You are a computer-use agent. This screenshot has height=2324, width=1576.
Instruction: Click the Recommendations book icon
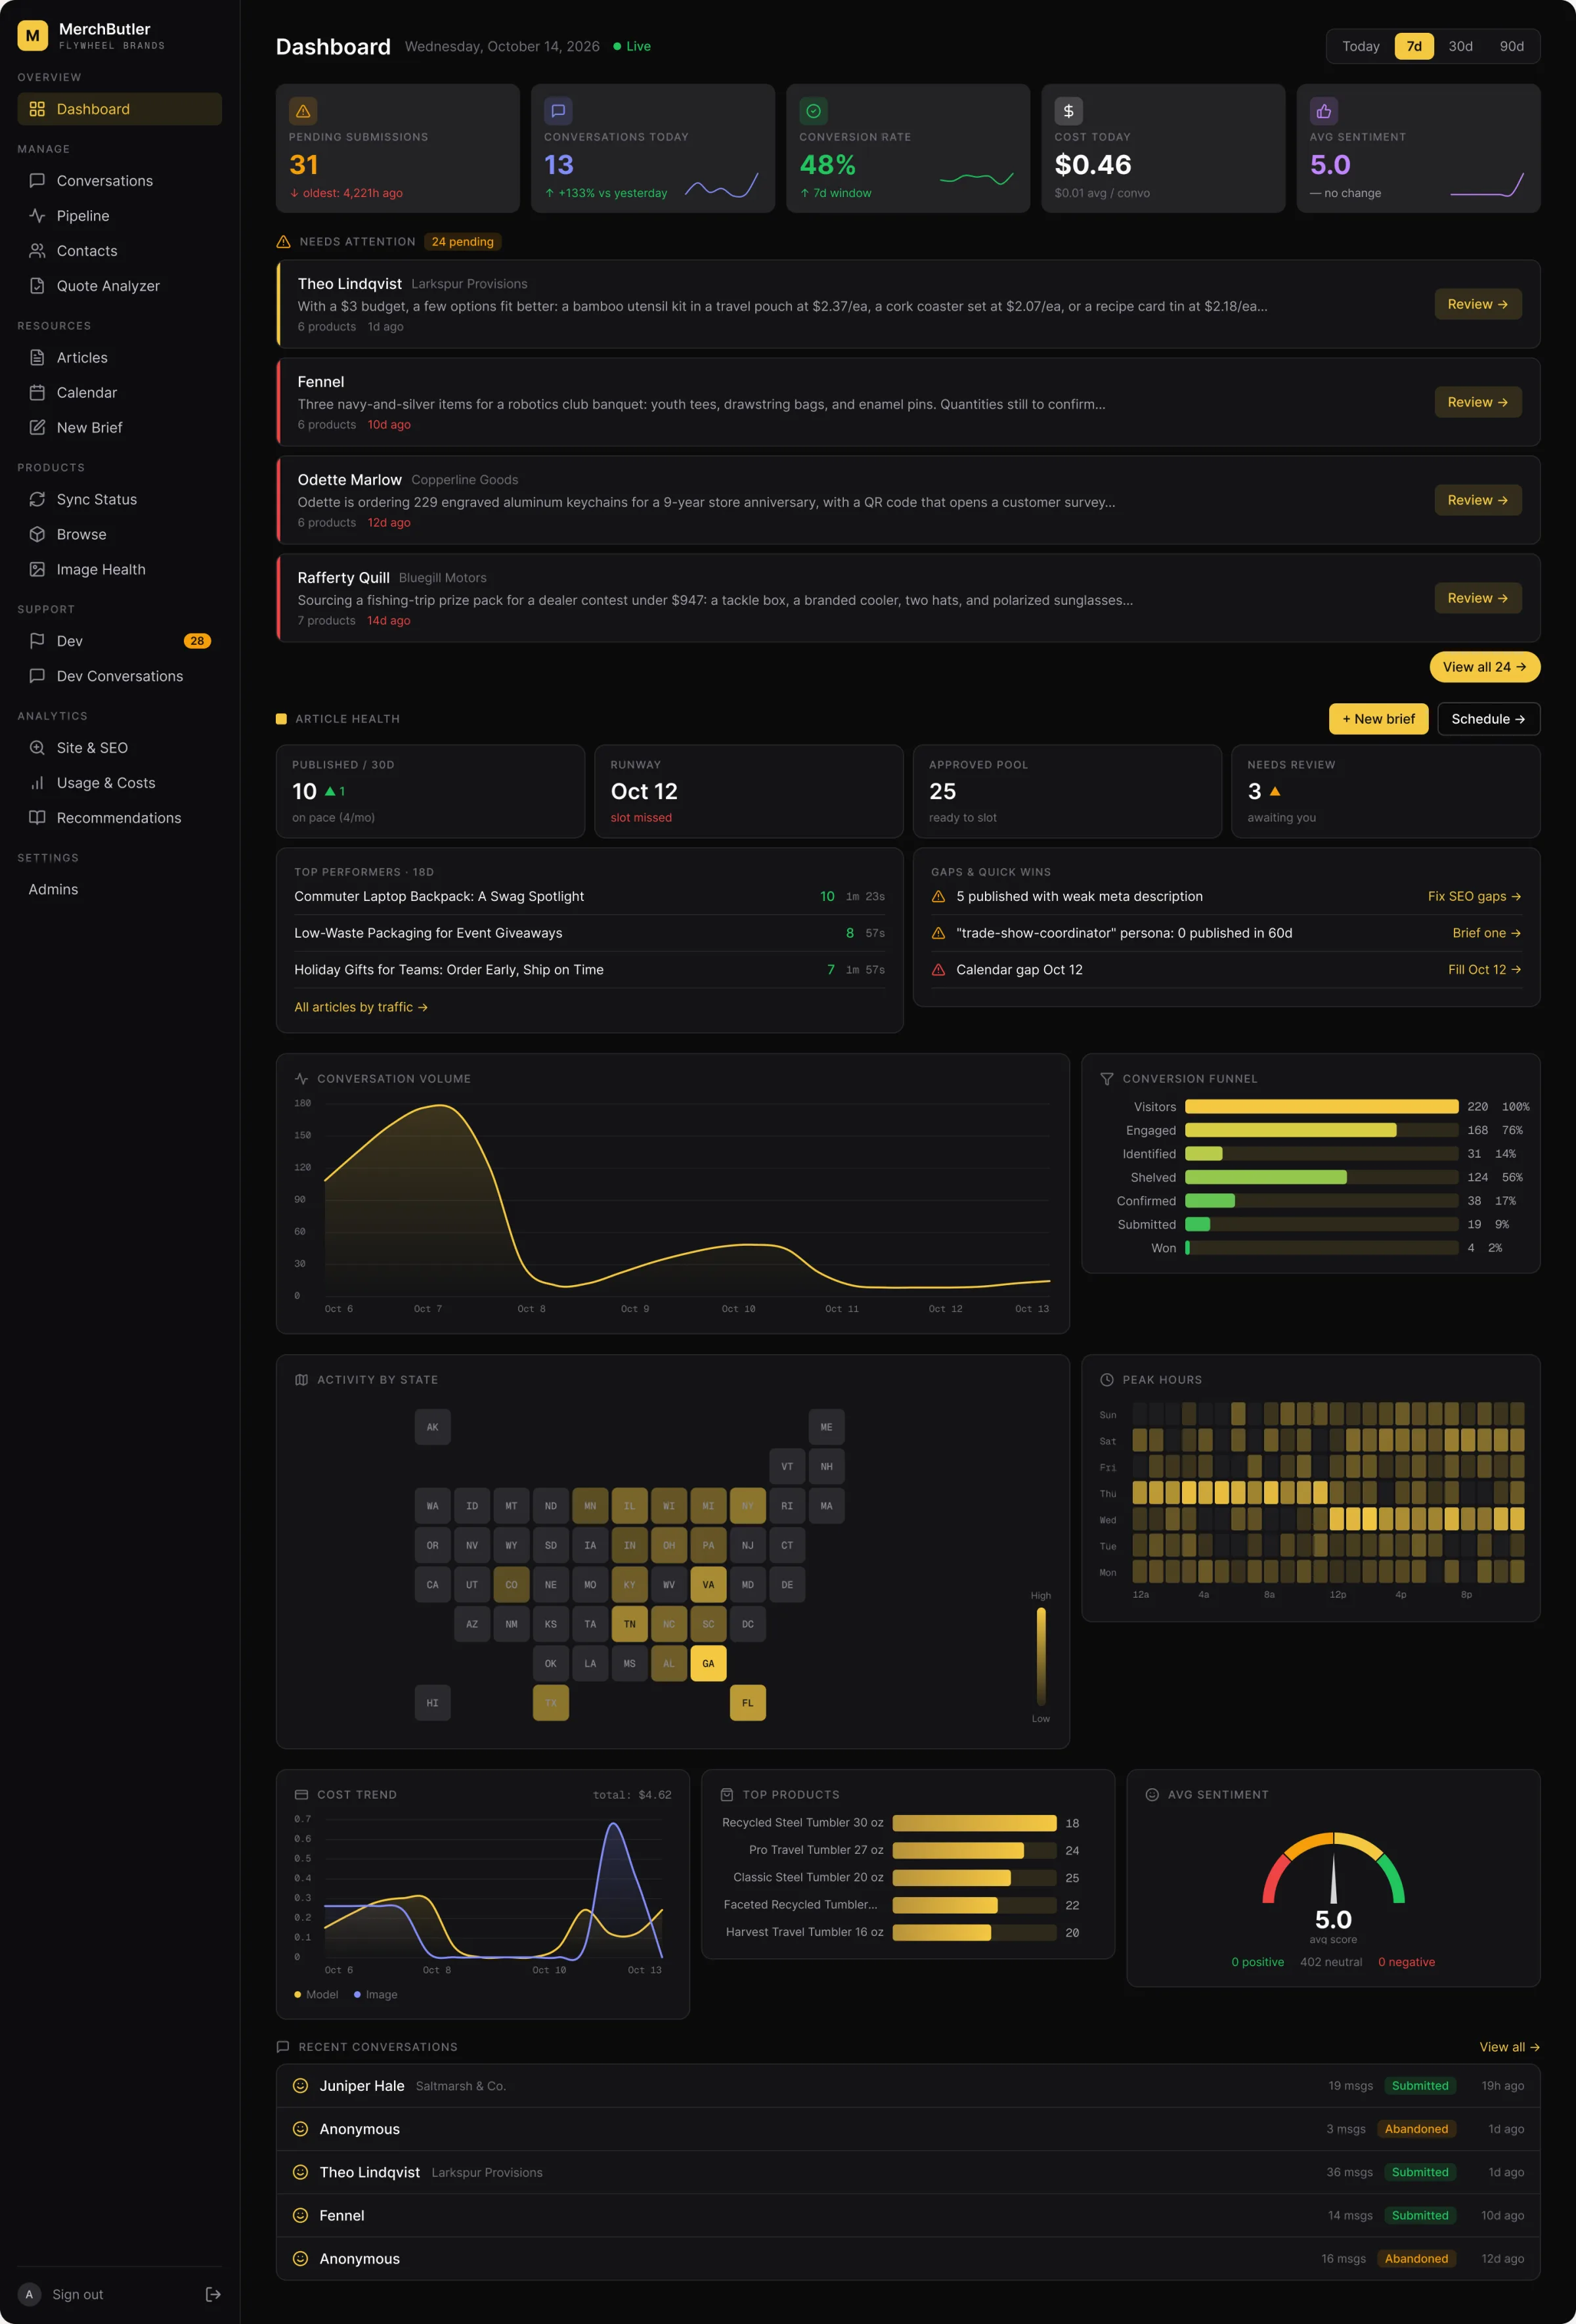tap(37, 818)
